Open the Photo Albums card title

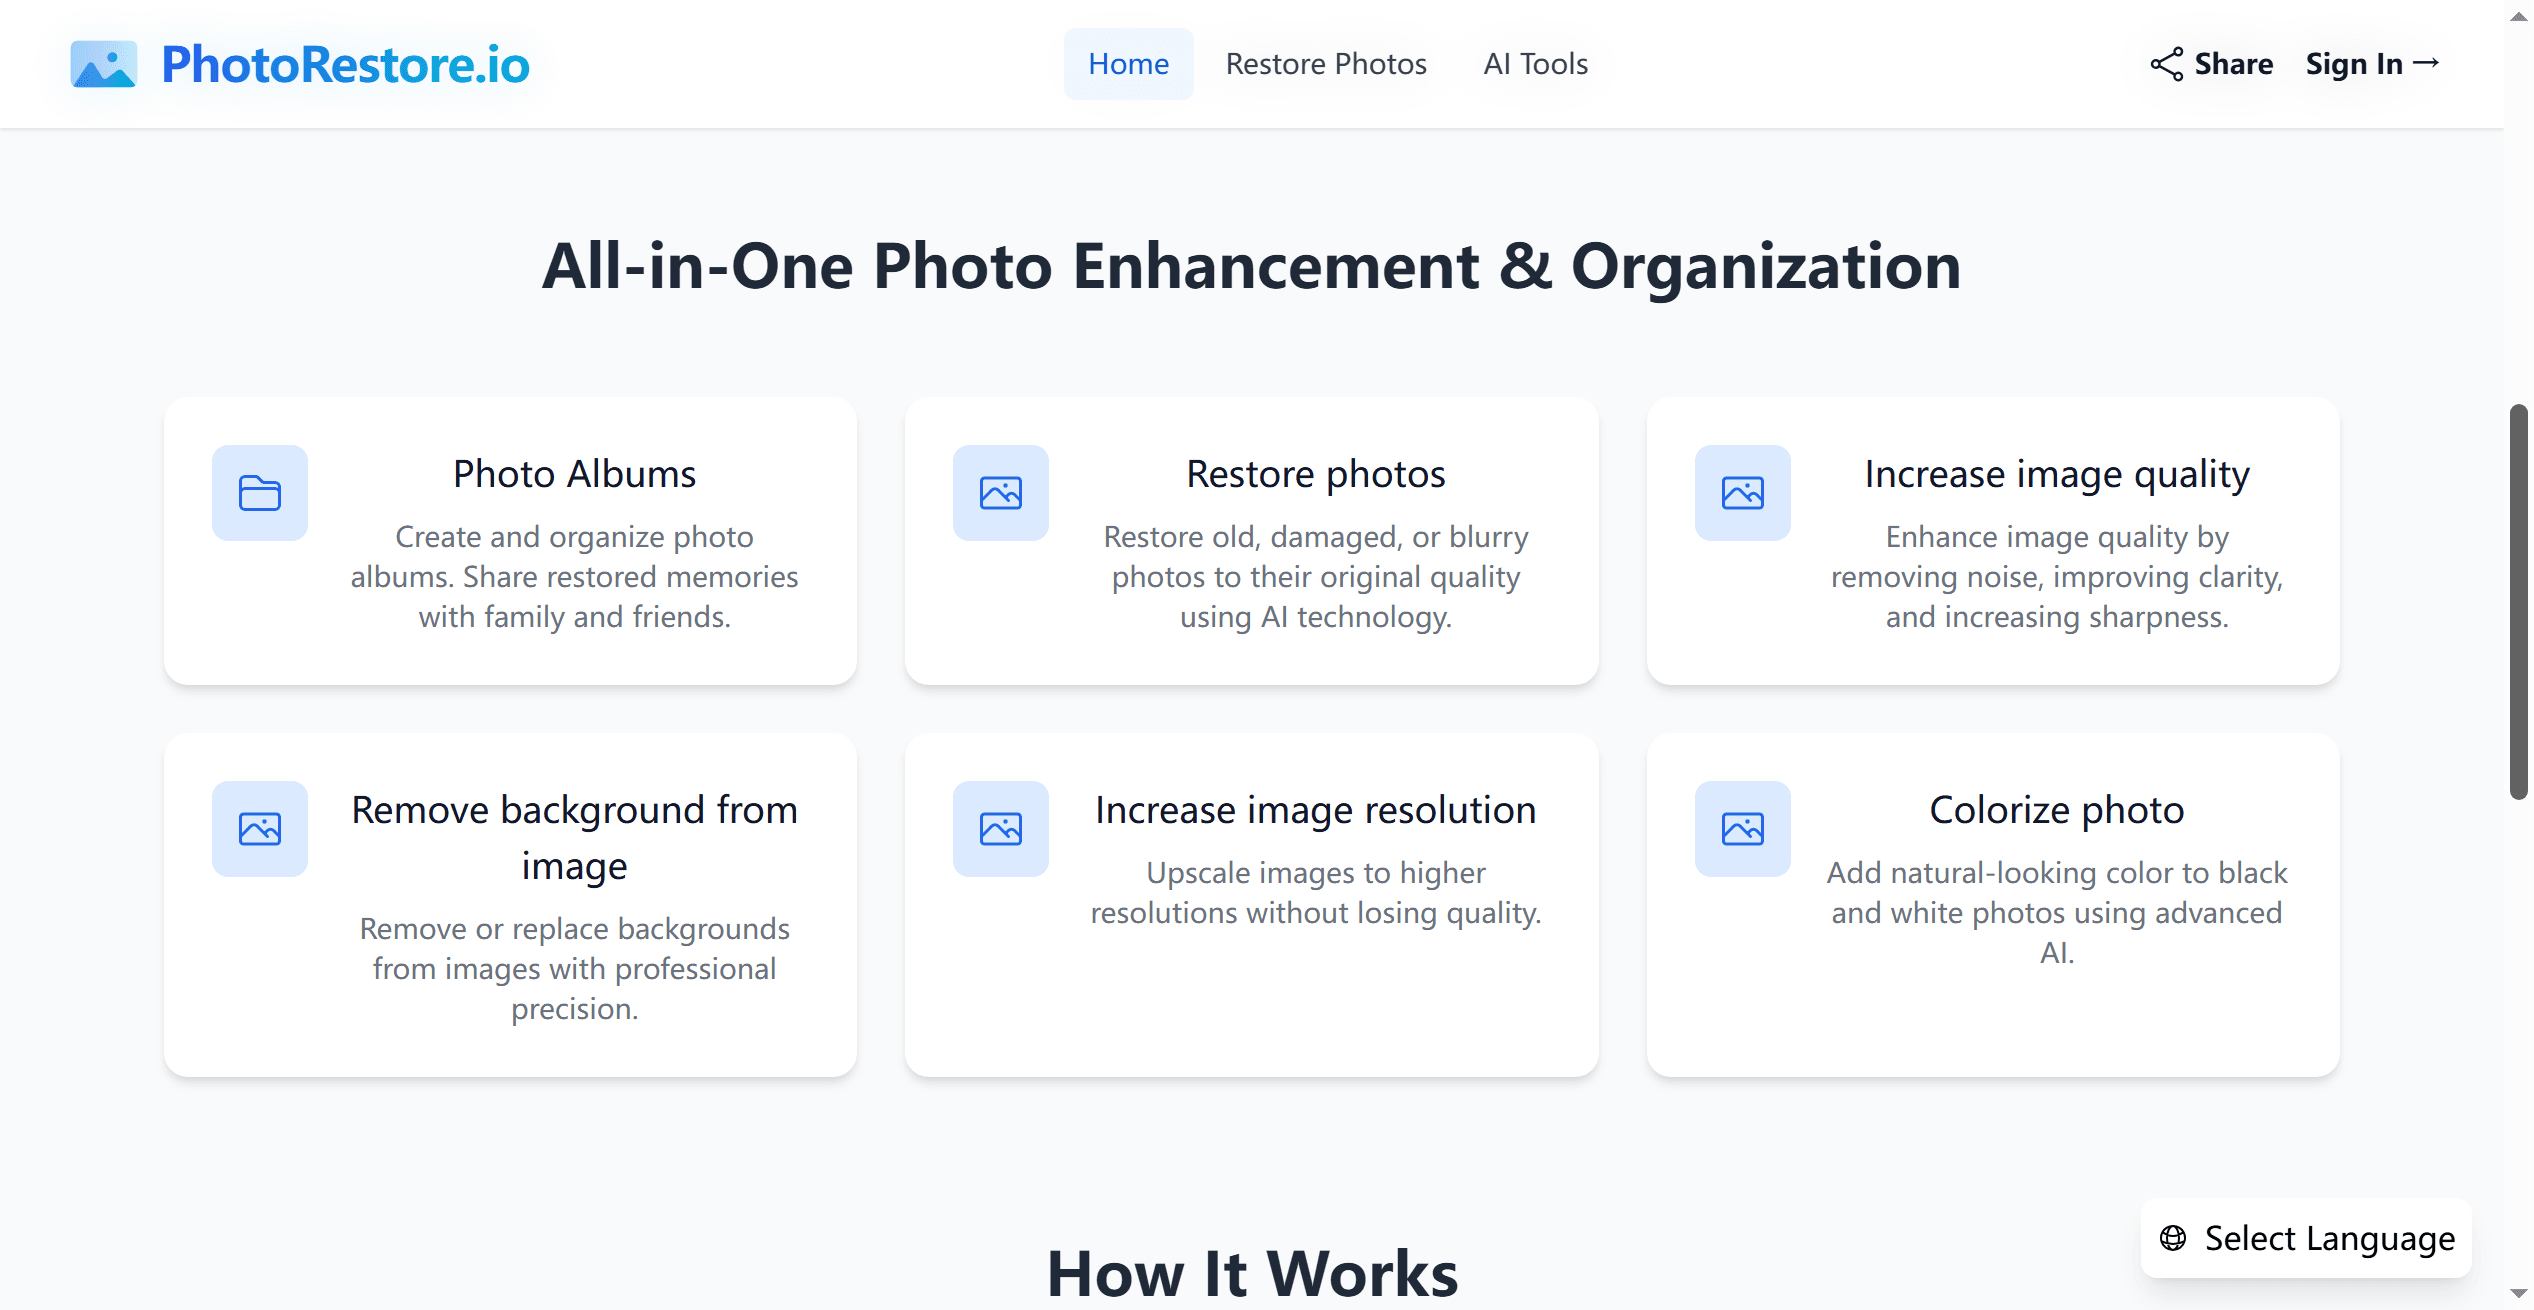[x=574, y=474]
